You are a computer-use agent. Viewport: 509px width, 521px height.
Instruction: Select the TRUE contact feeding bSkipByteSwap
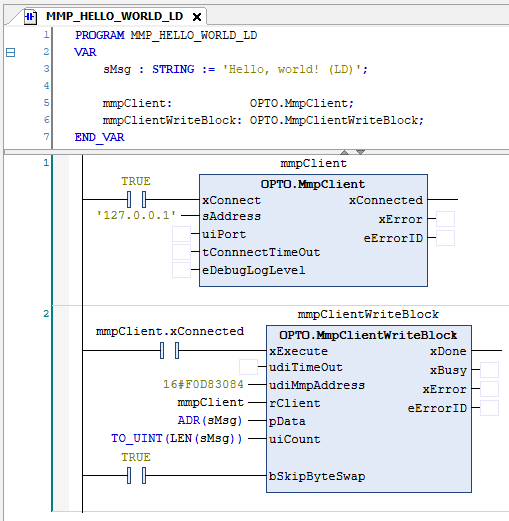pos(136,475)
